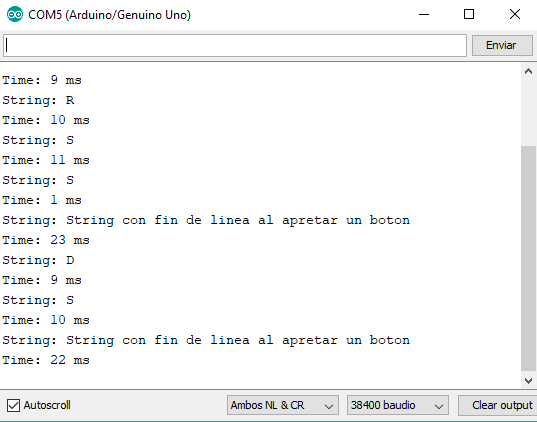The width and height of the screenshot is (537, 422).
Task: Click the scroll down arrow of output
Action: pyautogui.click(x=528, y=381)
